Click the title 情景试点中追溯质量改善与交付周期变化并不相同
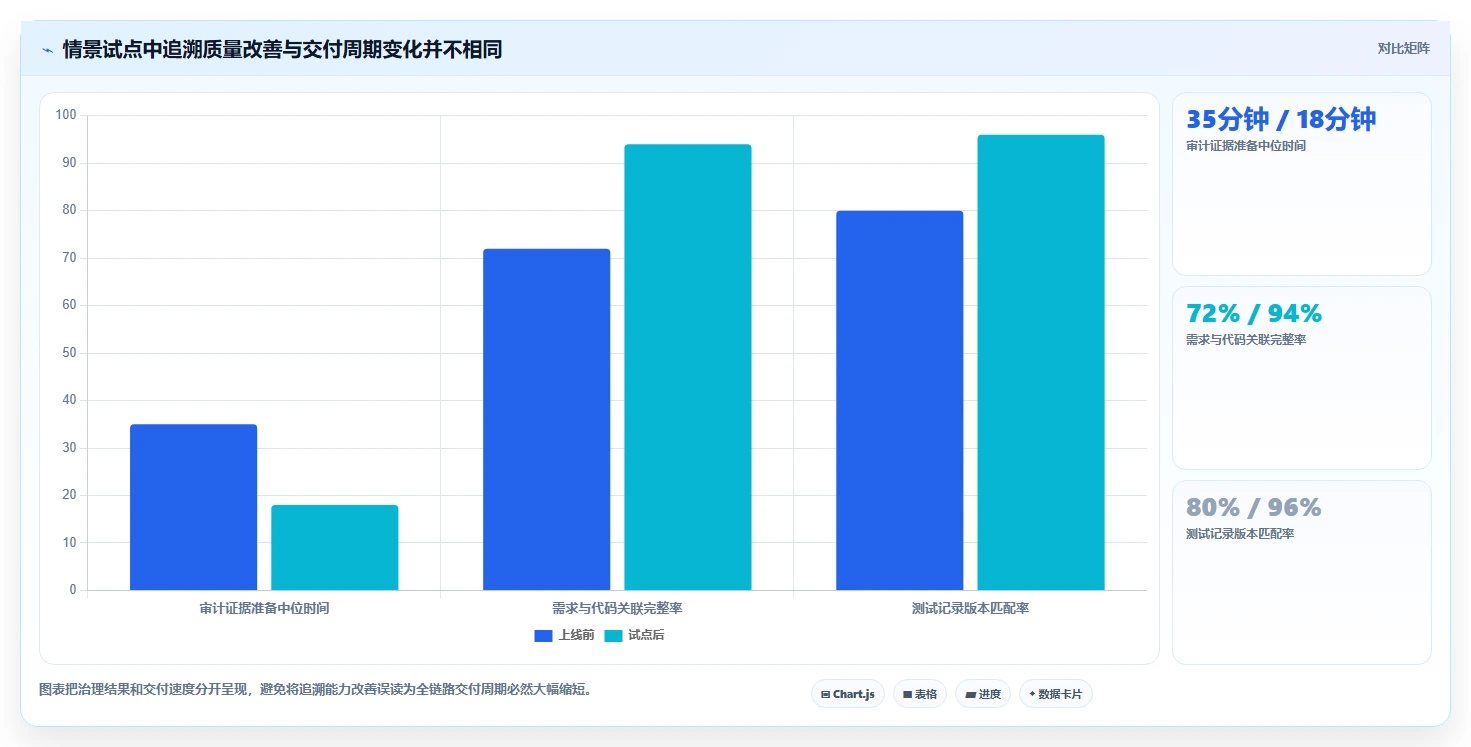This screenshot has width=1471, height=747. [282, 49]
